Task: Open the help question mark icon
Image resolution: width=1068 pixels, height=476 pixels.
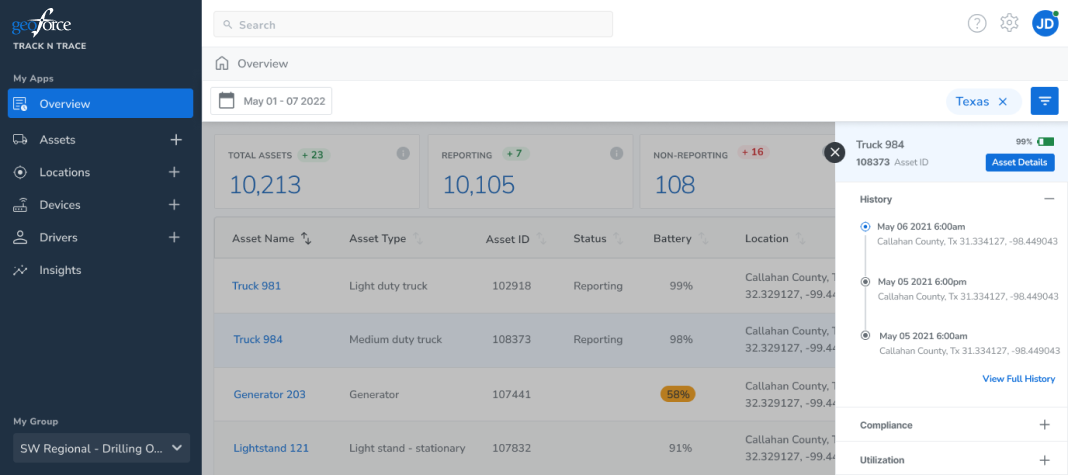Action: (977, 24)
